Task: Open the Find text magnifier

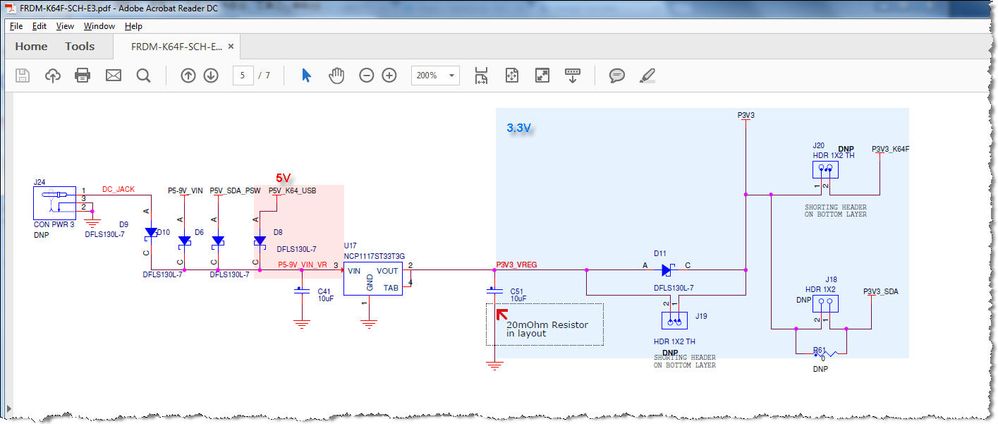Action: pos(144,76)
